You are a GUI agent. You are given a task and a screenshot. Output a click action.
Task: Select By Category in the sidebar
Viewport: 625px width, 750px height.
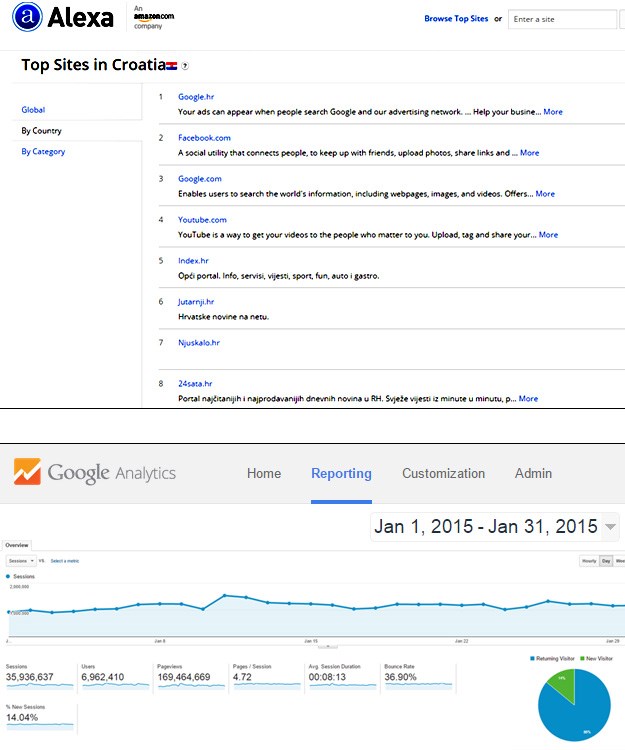pos(43,152)
